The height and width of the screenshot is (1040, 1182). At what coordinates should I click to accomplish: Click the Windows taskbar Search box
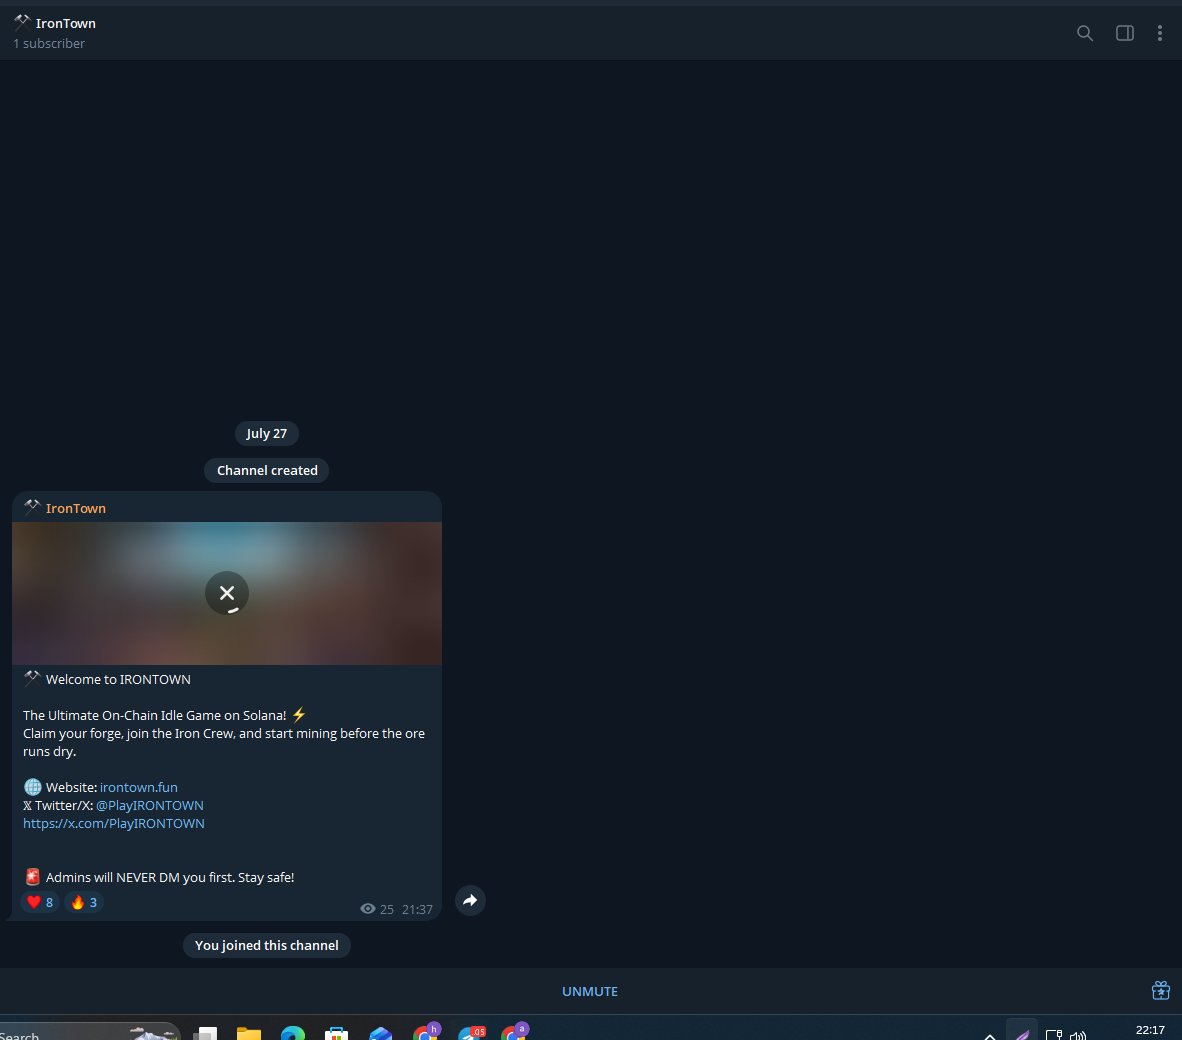[x=88, y=1033]
